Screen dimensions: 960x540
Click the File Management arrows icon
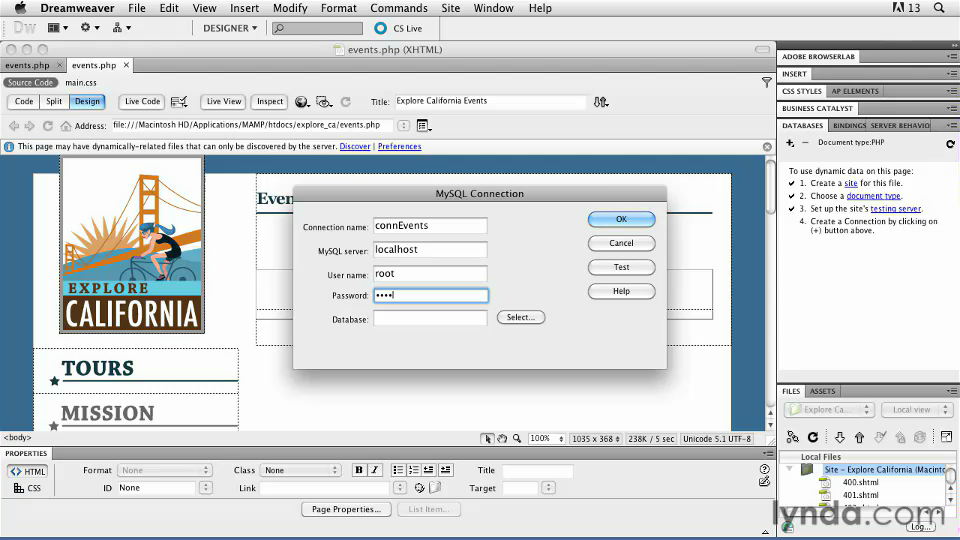[x=601, y=102]
